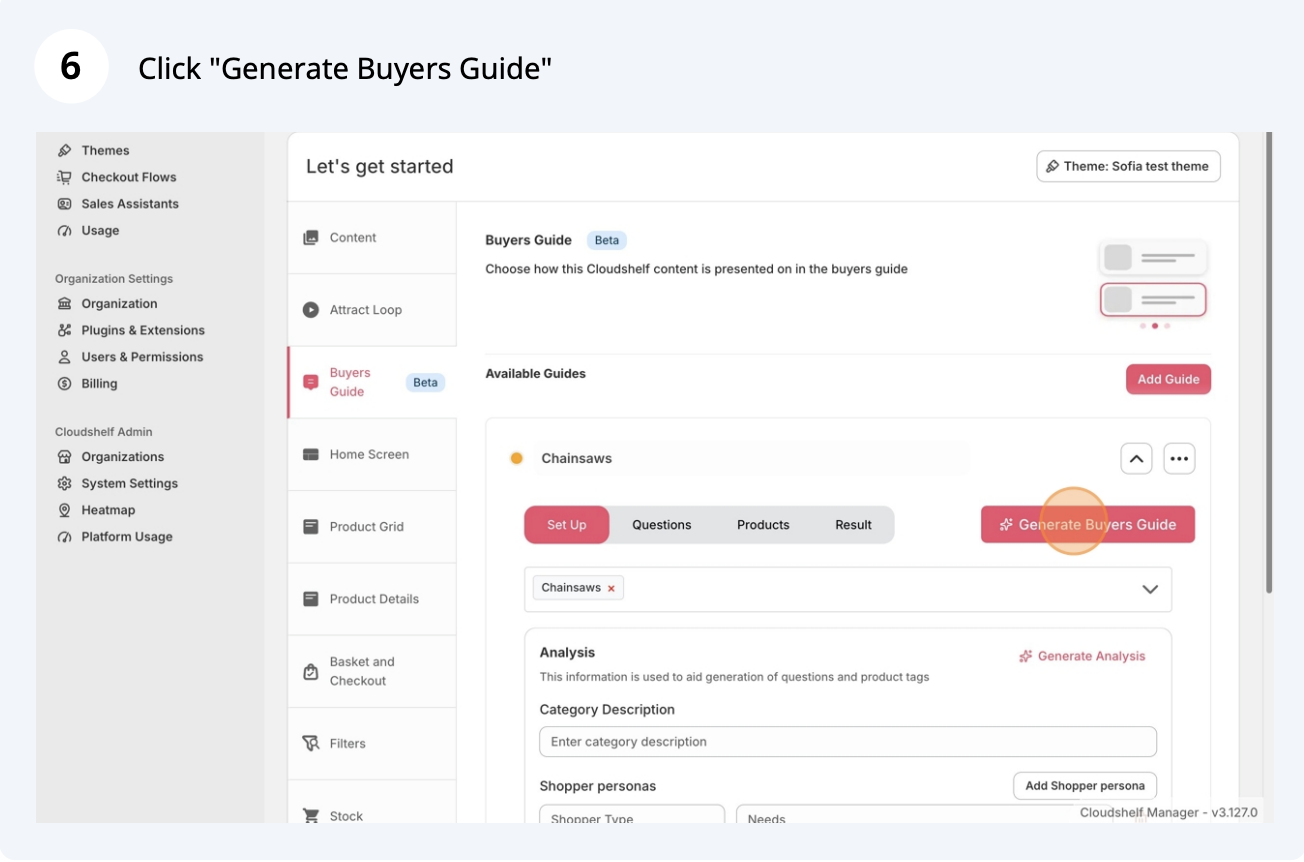Remove the Chainsaws tag with red x
Screen dimensions: 1304x862
pyautogui.click(x=611, y=588)
